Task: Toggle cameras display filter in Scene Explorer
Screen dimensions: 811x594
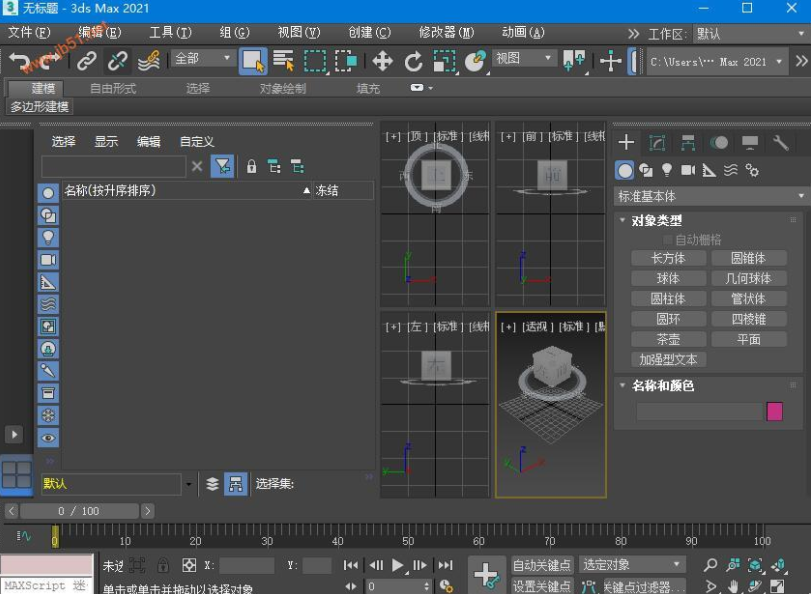Action: tap(48, 260)
